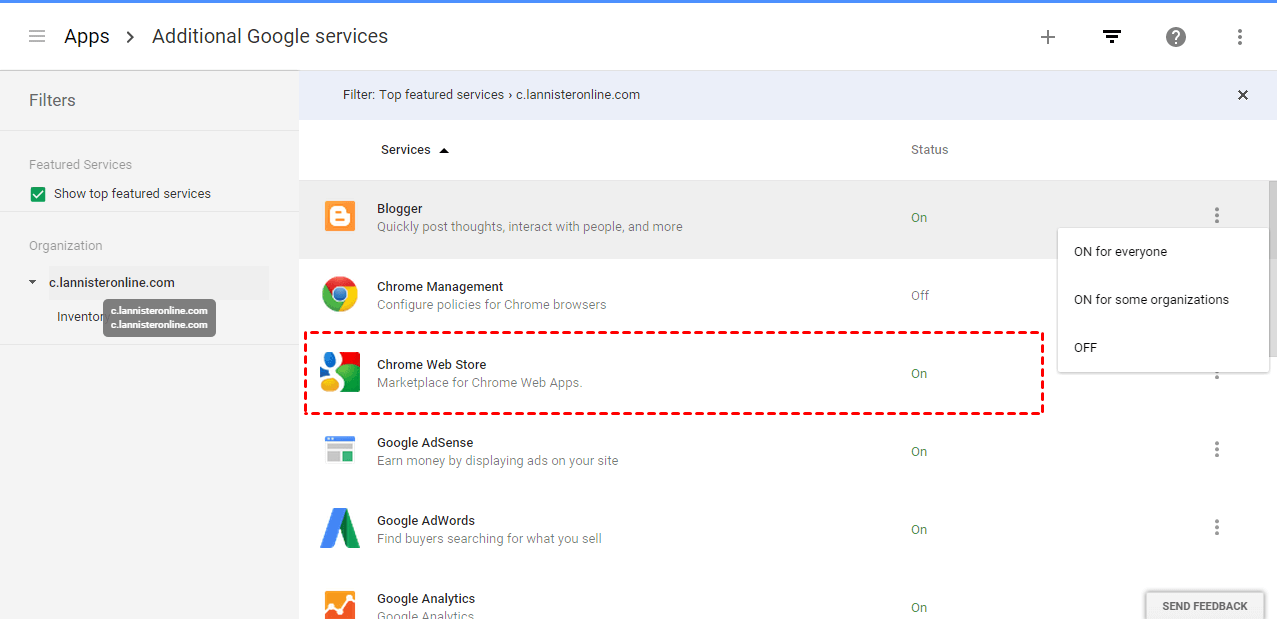Open the help question mark icon
This screenshot has width=1277, height=619.
1176,37
